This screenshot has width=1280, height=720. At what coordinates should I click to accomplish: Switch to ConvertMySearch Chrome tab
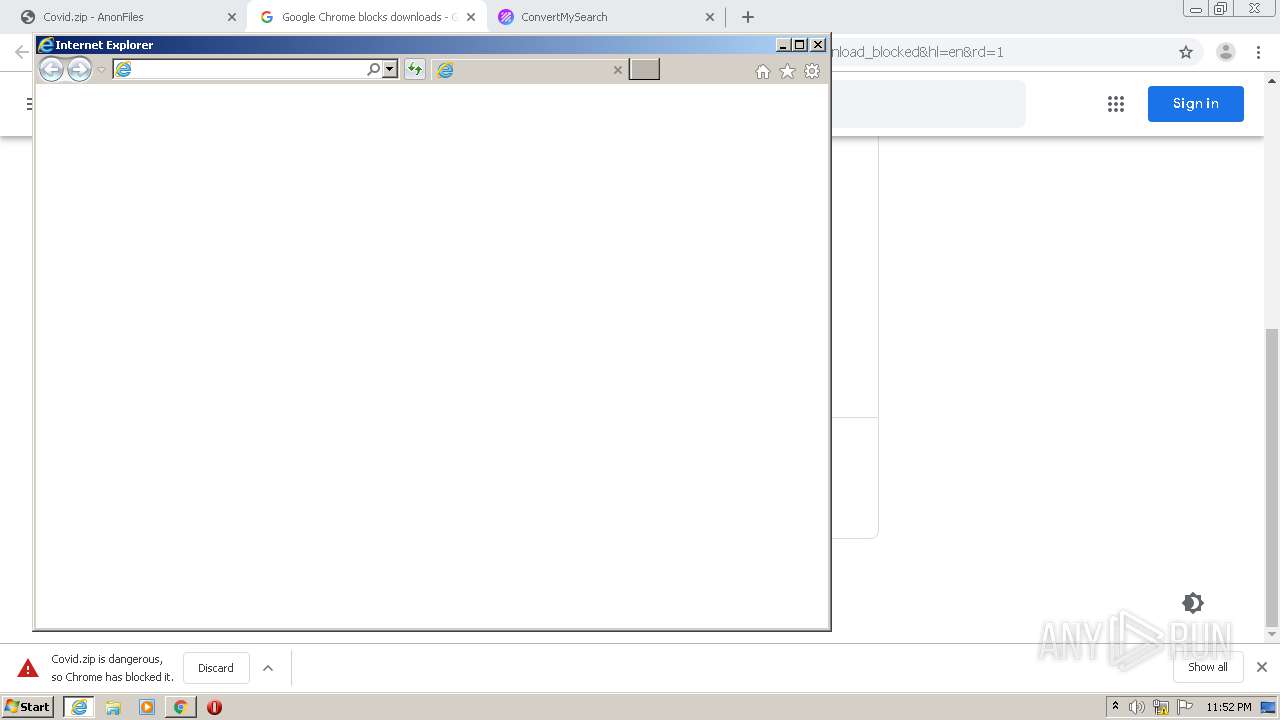click(x=607, y=17)
